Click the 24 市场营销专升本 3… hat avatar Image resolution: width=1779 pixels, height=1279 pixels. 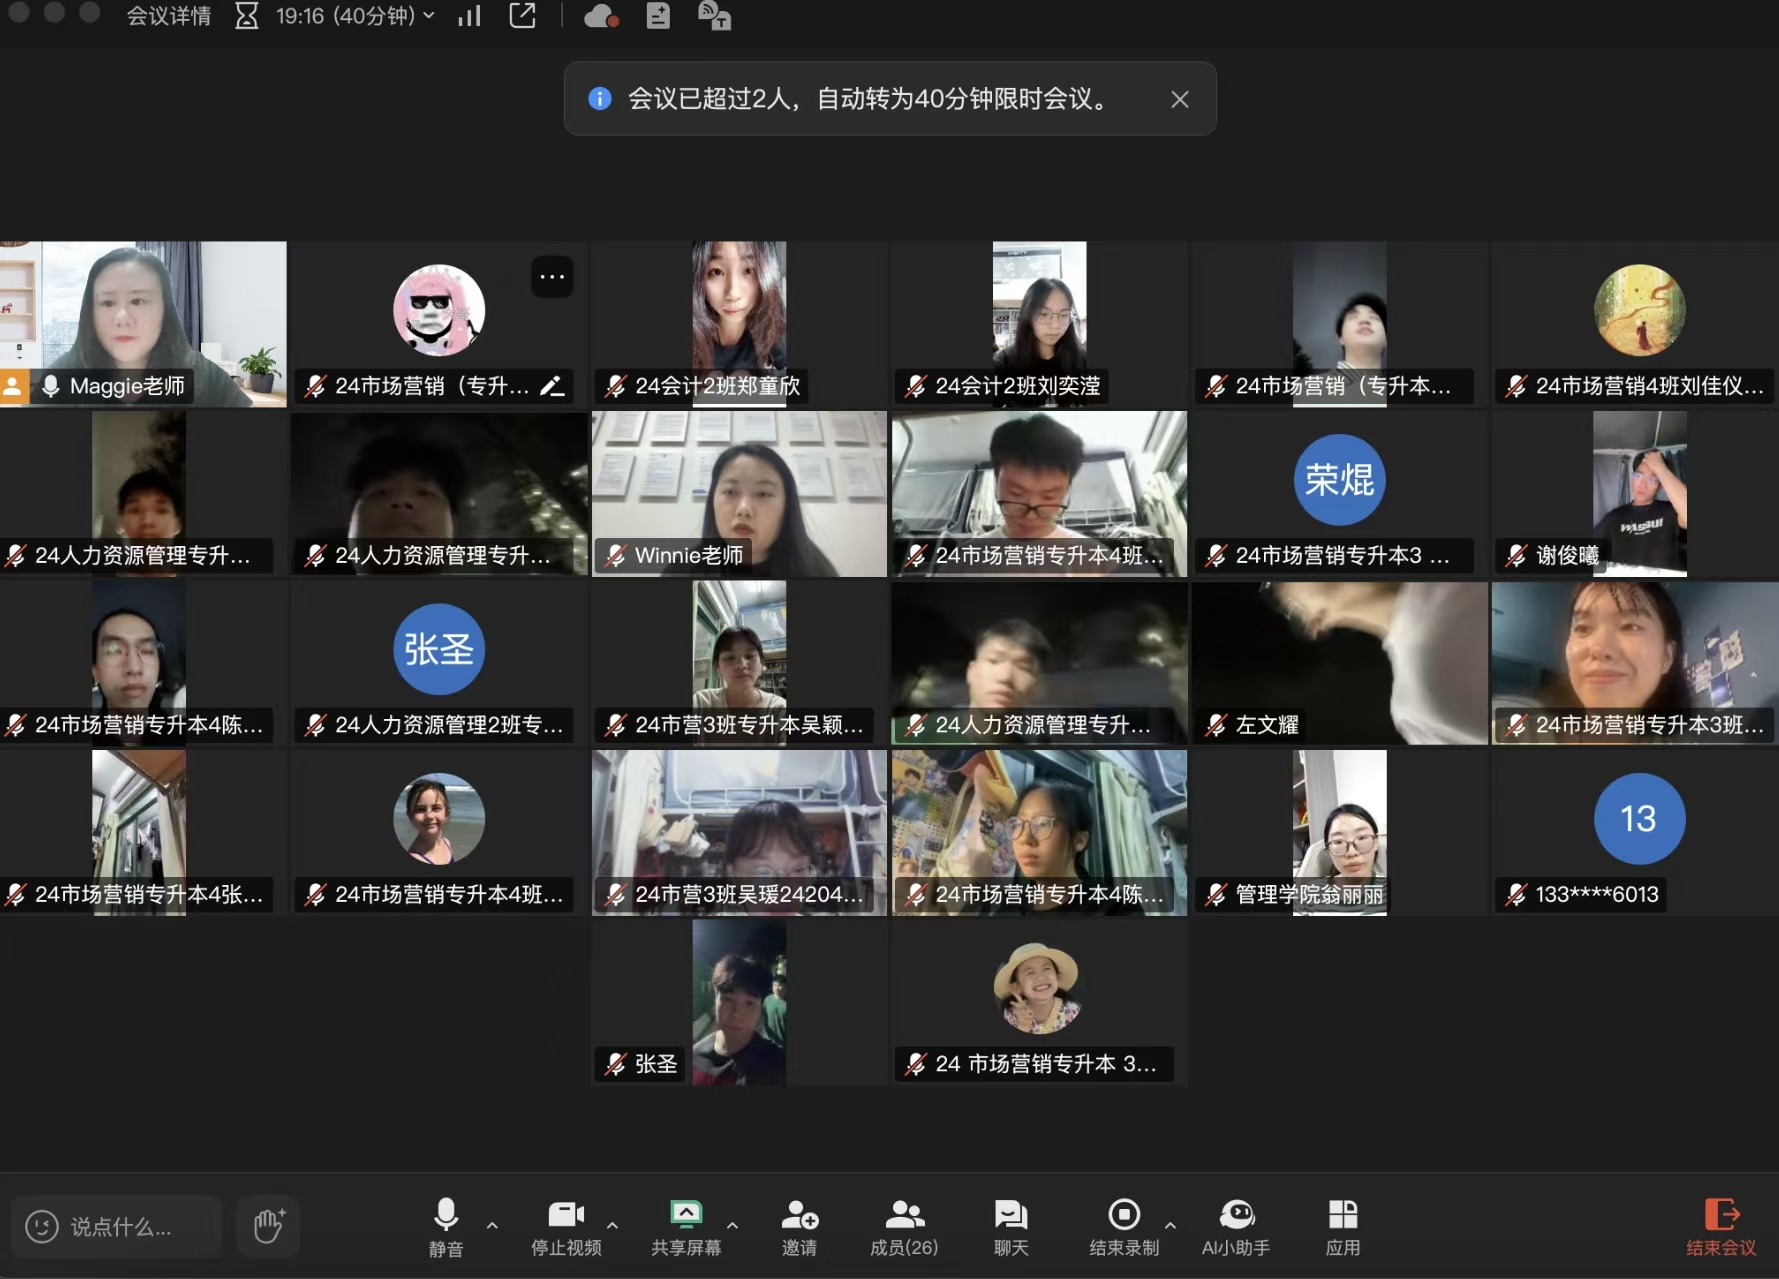1037,989
